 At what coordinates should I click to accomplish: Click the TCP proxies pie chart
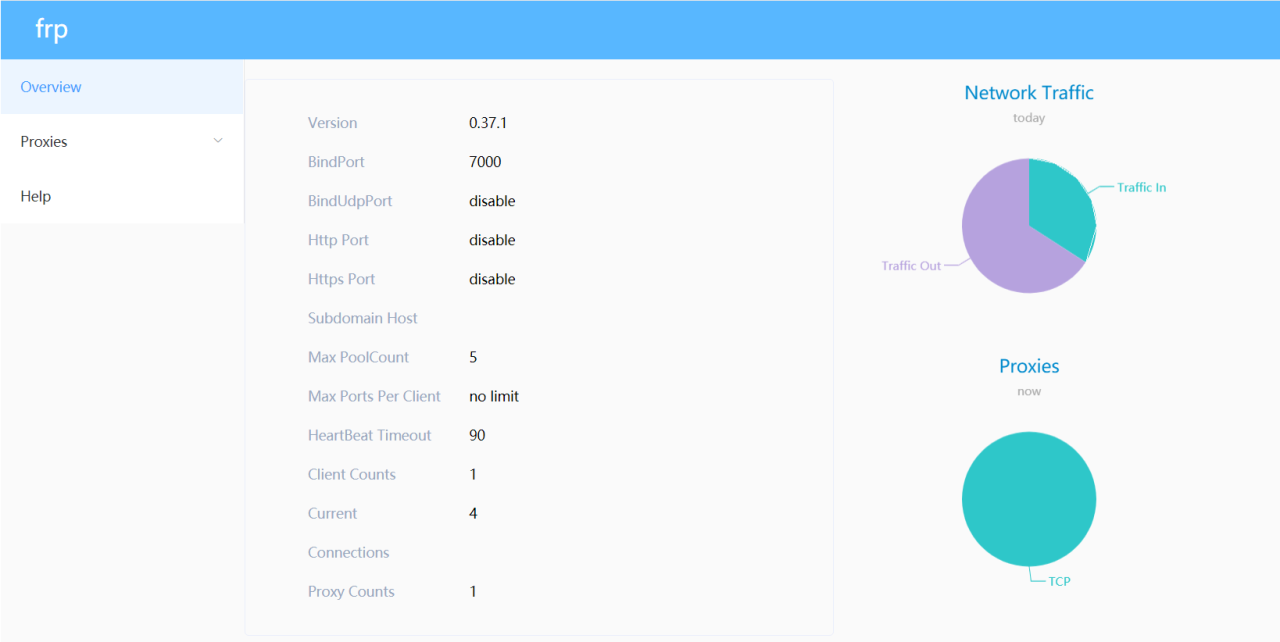(1029, 499)
